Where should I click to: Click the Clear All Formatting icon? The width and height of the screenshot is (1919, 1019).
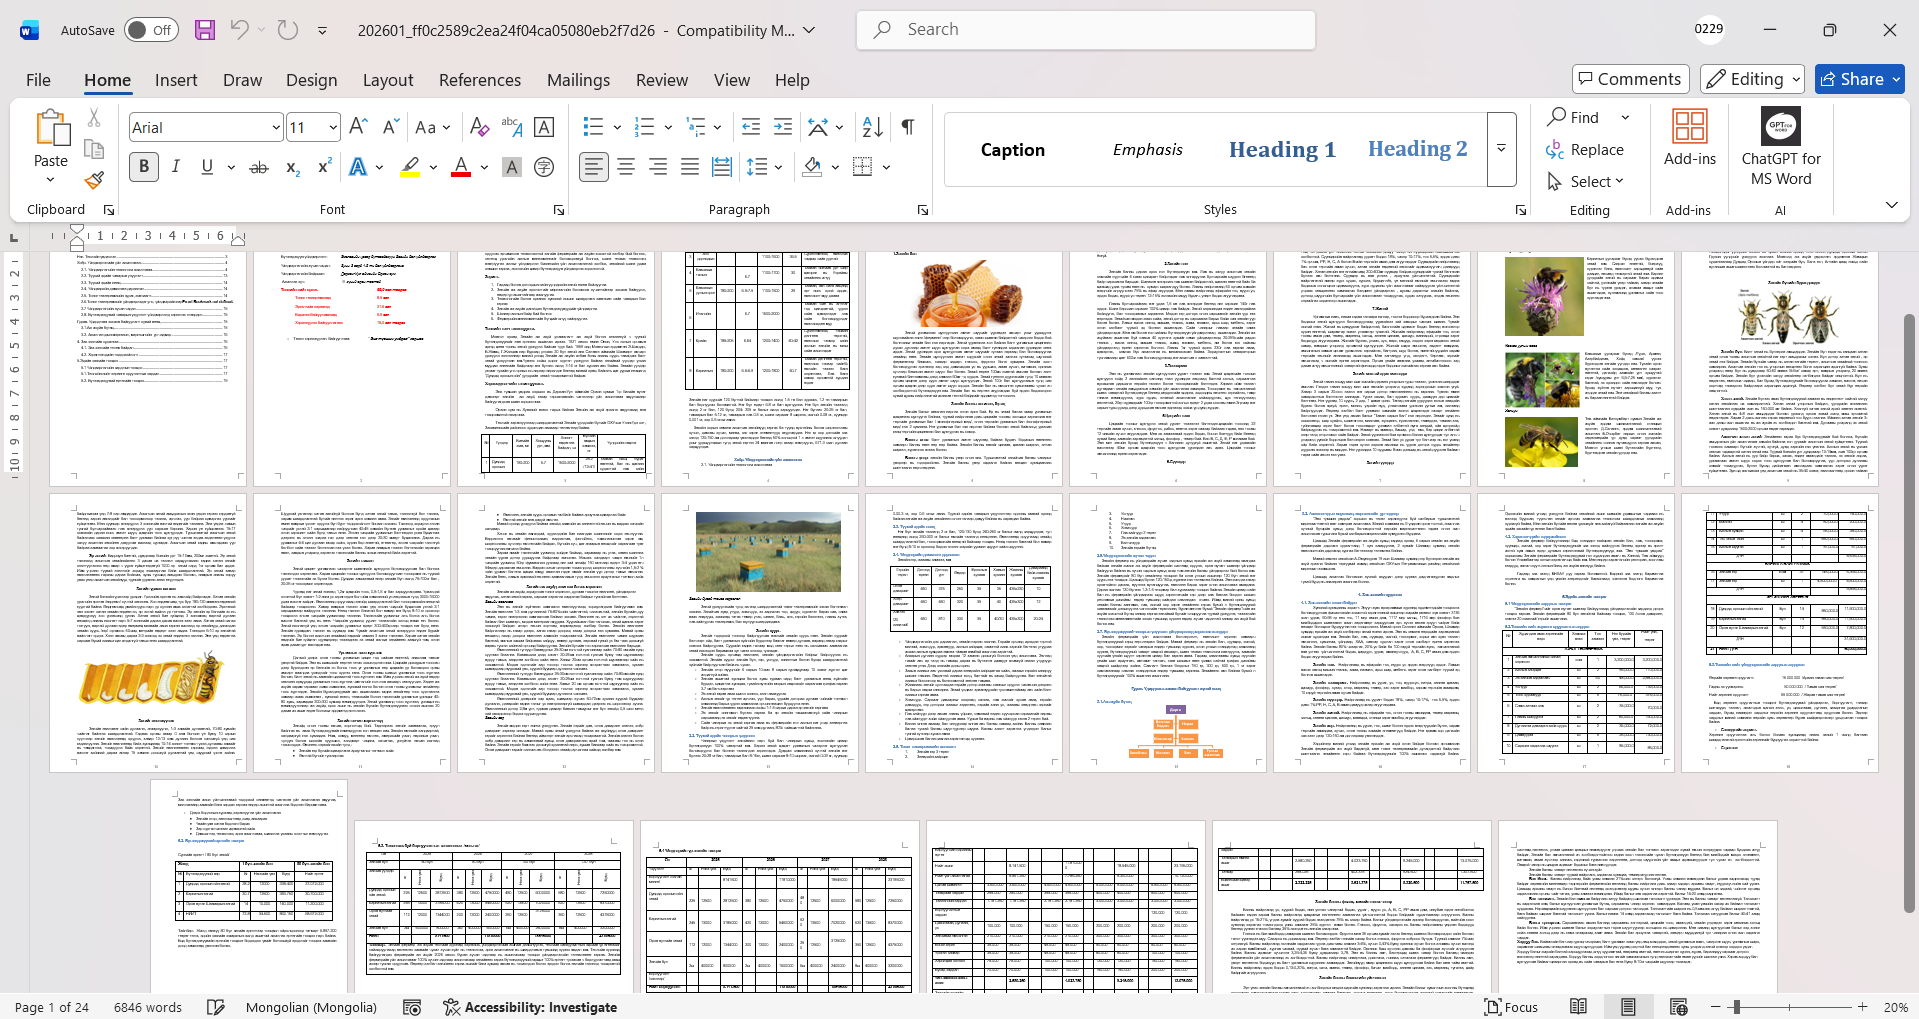479,127
